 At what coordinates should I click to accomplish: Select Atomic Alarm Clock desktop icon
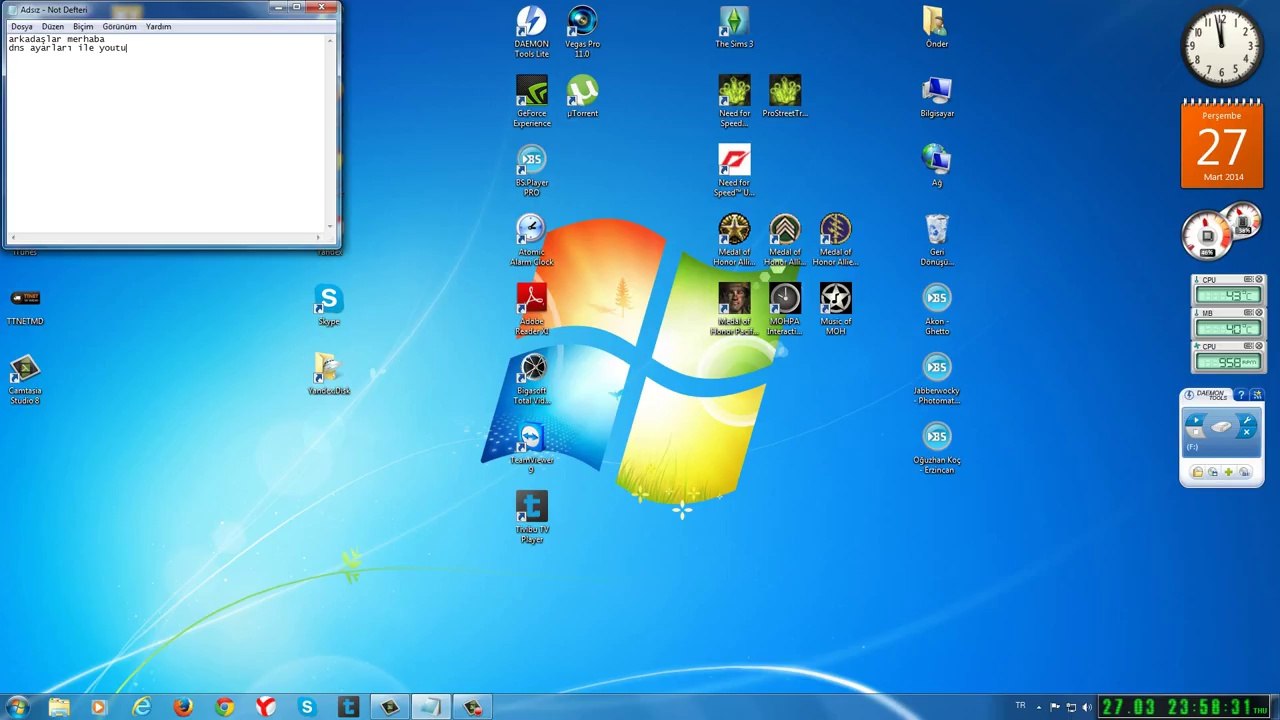pyautogui.click(x=531, y=240)
